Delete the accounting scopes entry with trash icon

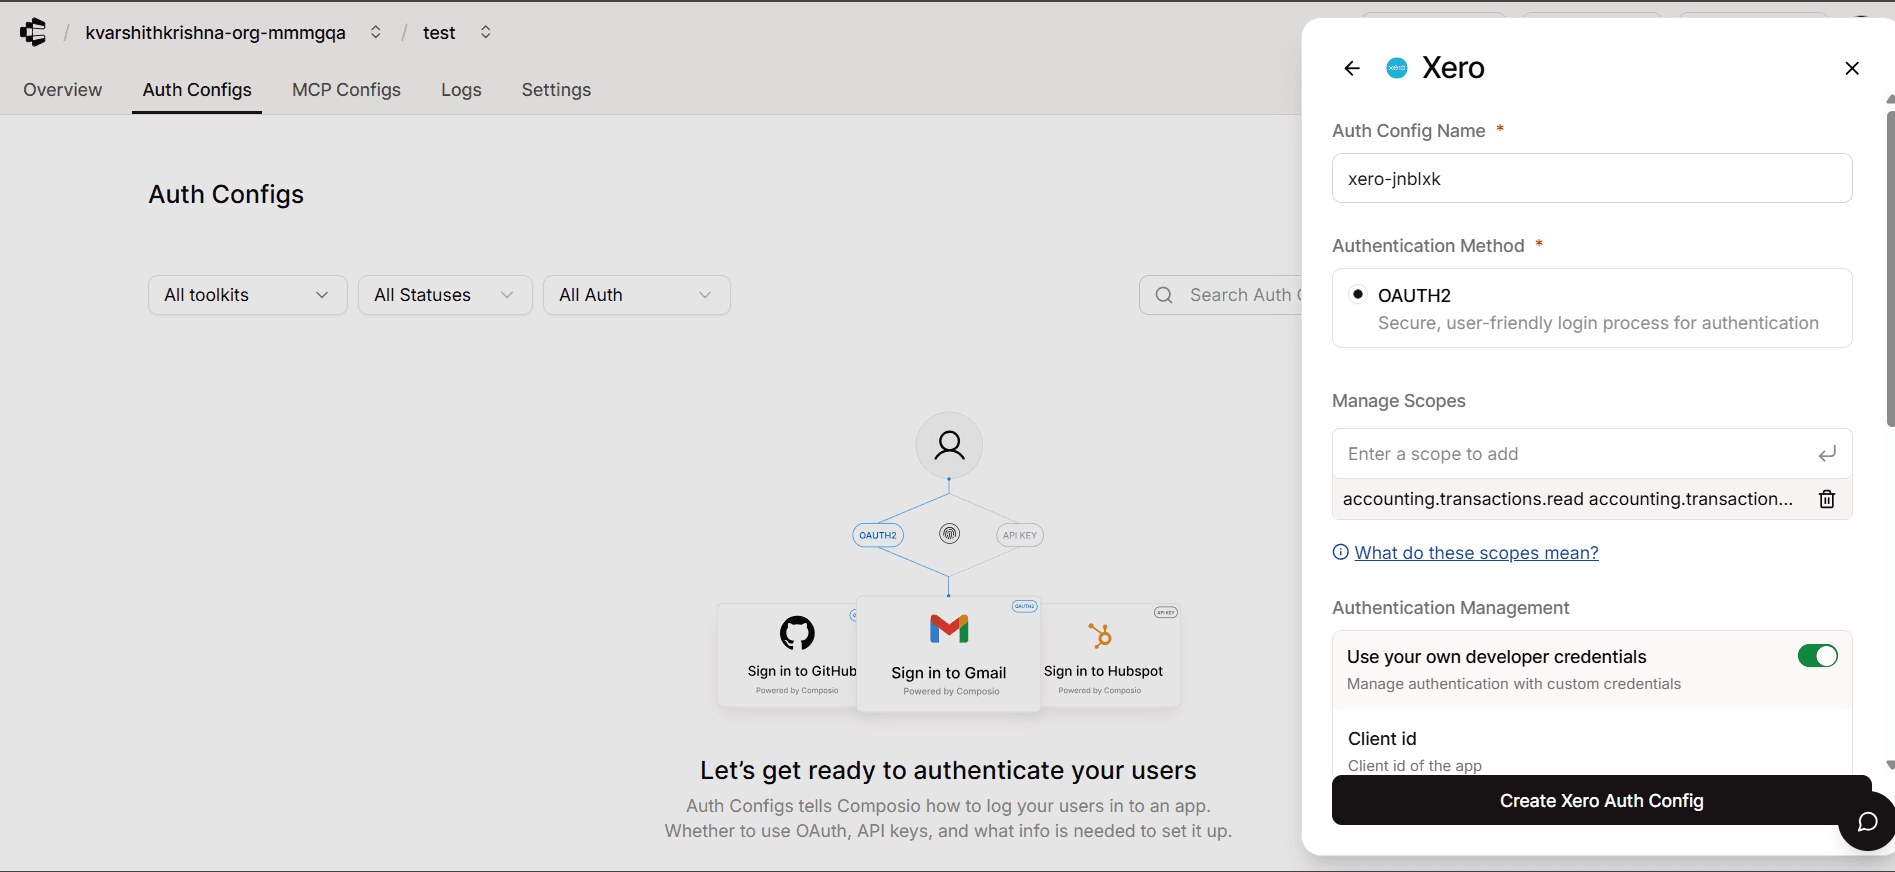point(1827,499)
